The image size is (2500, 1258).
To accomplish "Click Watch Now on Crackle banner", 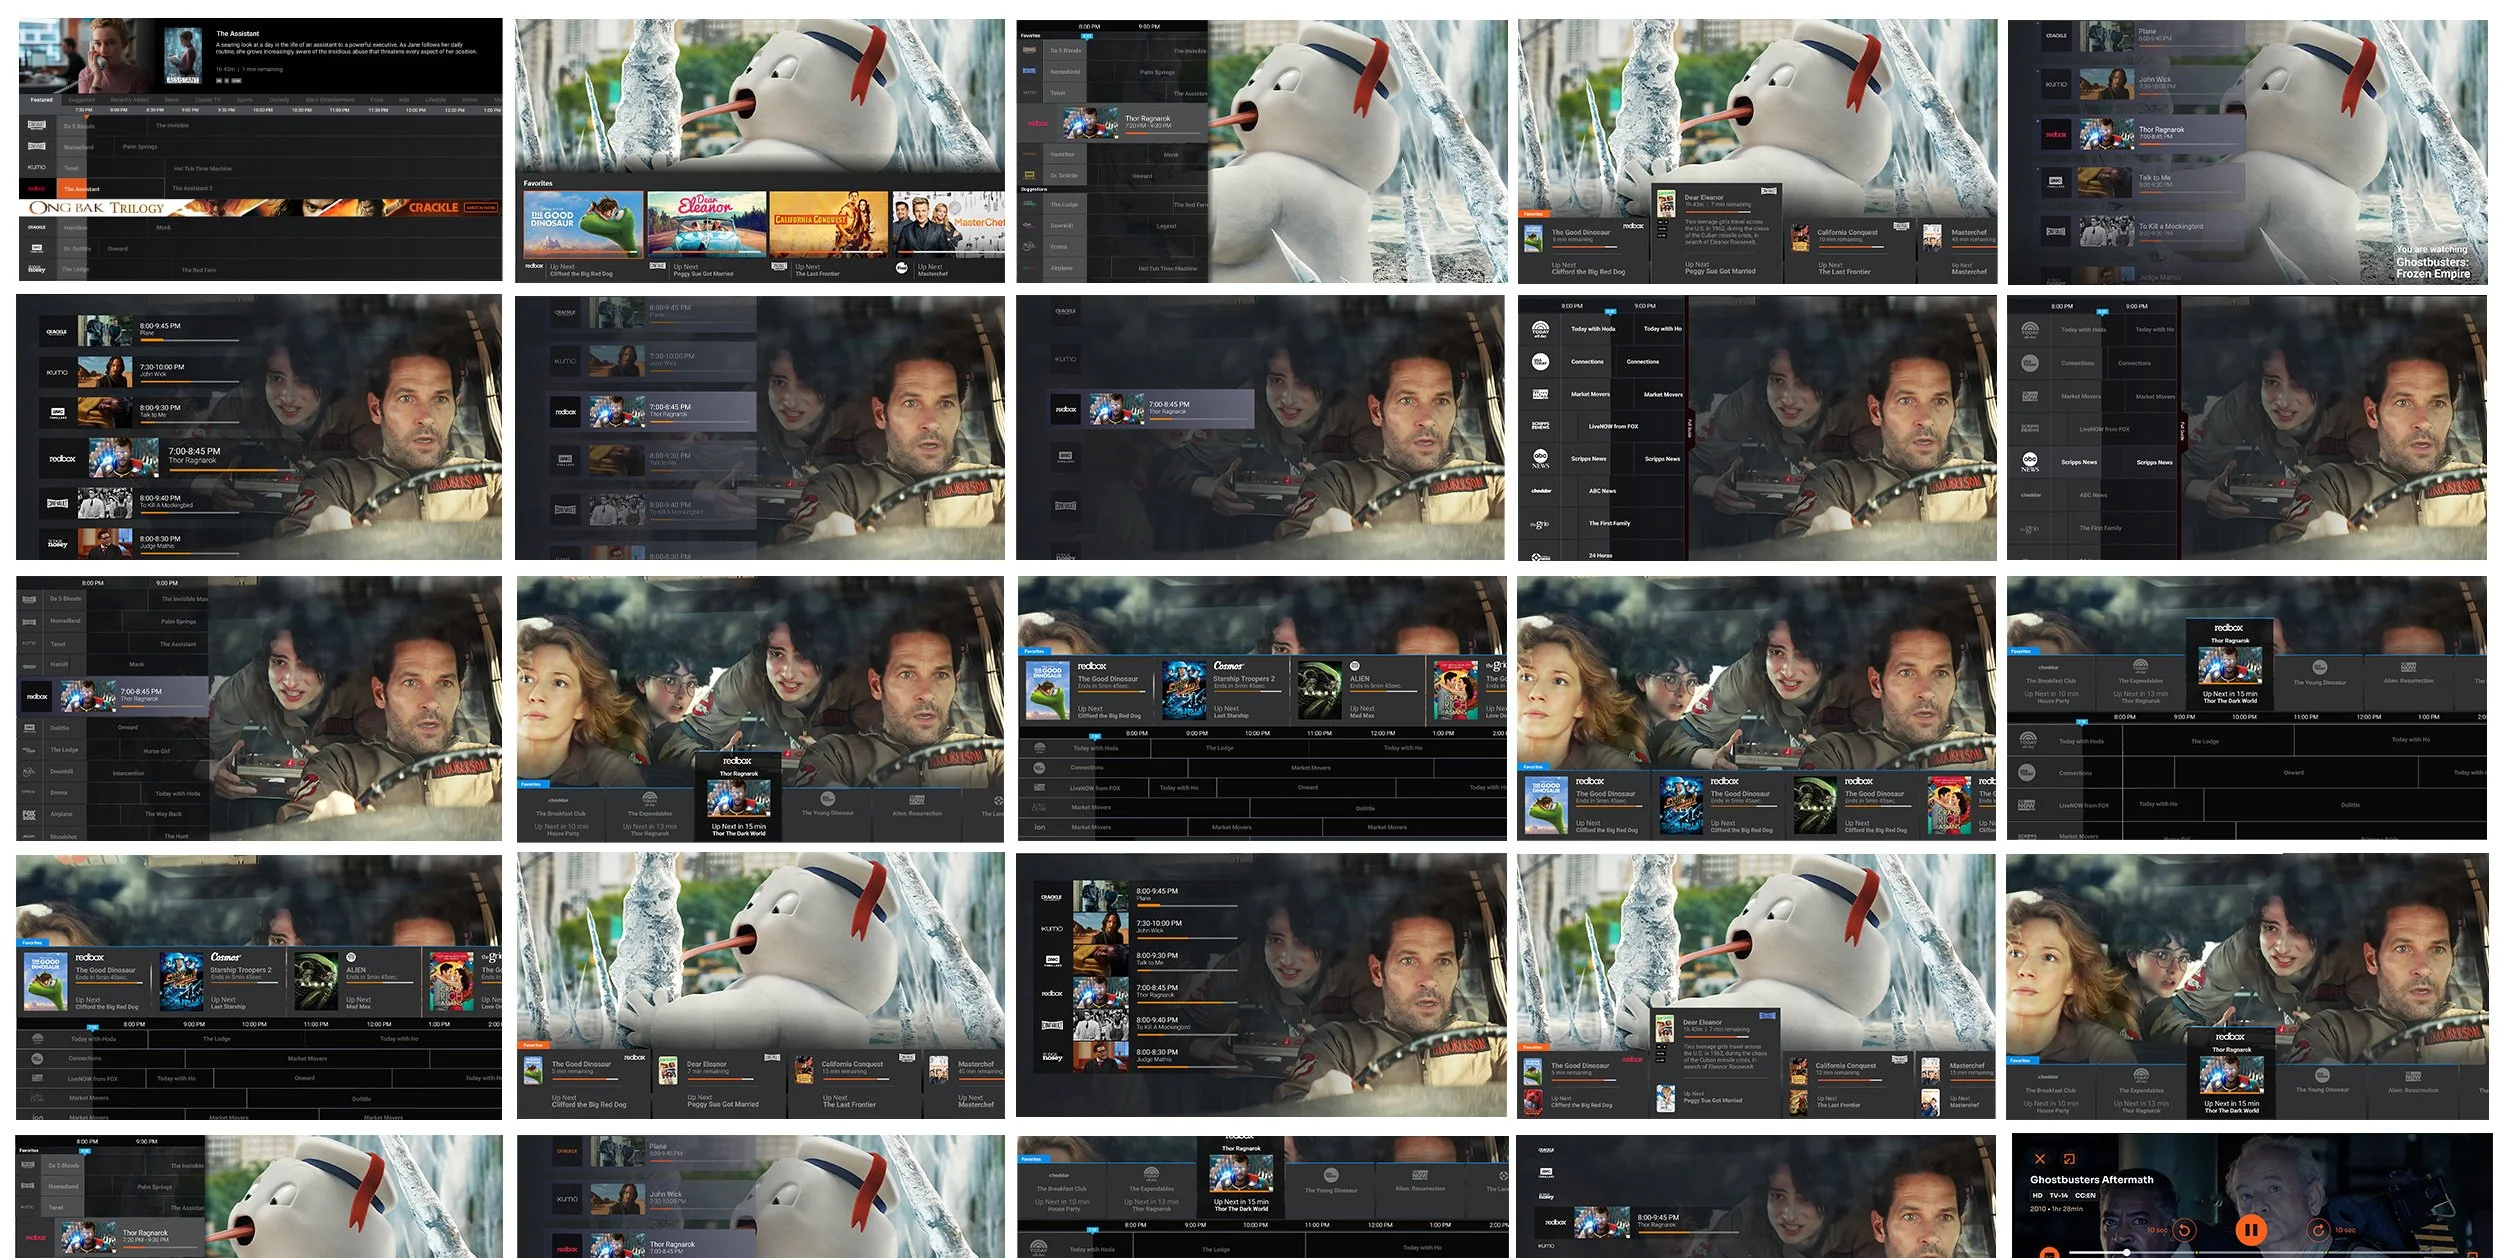I will point(480,208).
